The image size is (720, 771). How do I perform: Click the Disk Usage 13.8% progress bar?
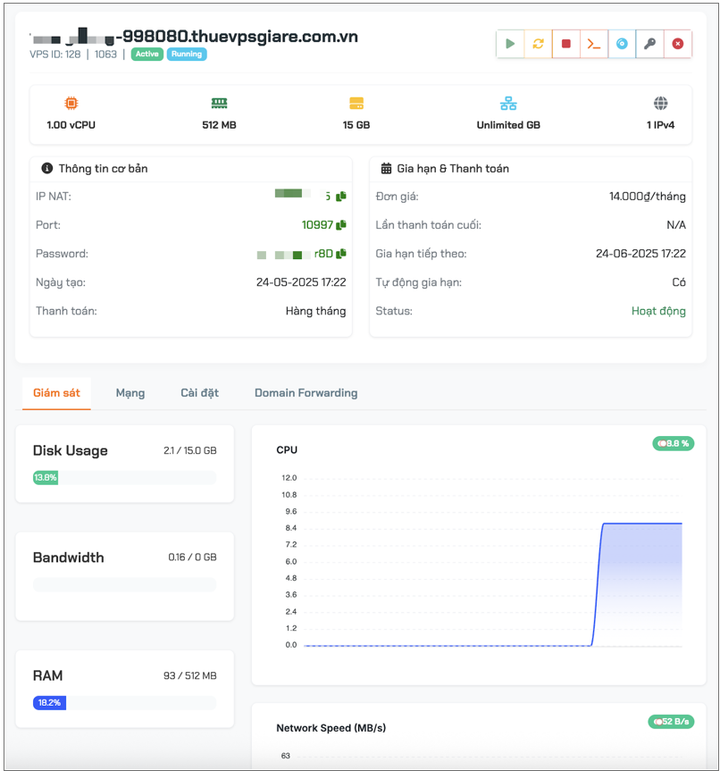(124, 477)
